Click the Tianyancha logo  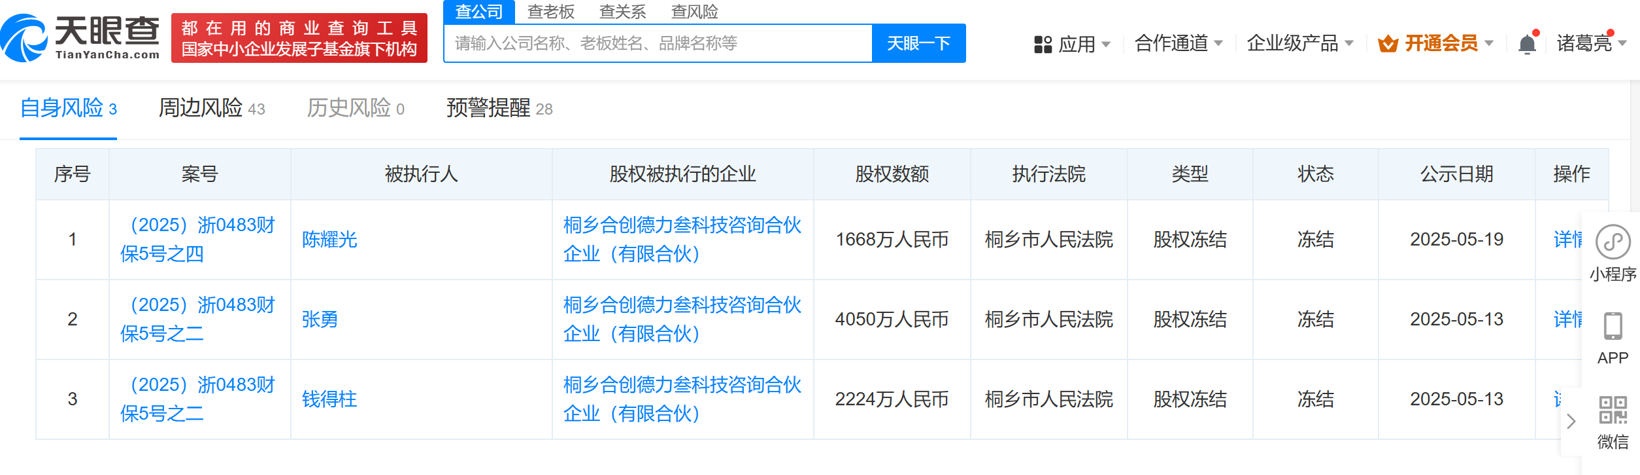click(x=80, y=38)
